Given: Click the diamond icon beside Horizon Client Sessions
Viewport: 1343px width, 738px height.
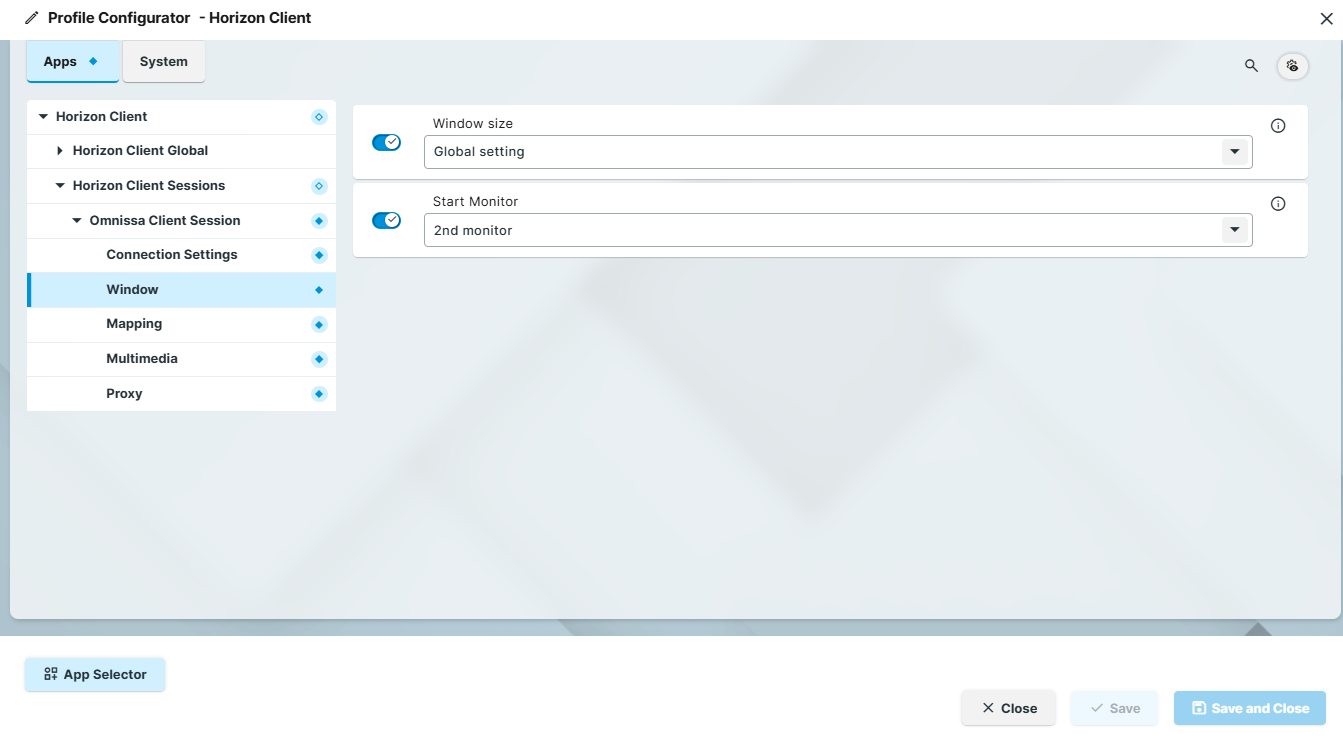Looking at the screenshot, I should click(318, 185).
